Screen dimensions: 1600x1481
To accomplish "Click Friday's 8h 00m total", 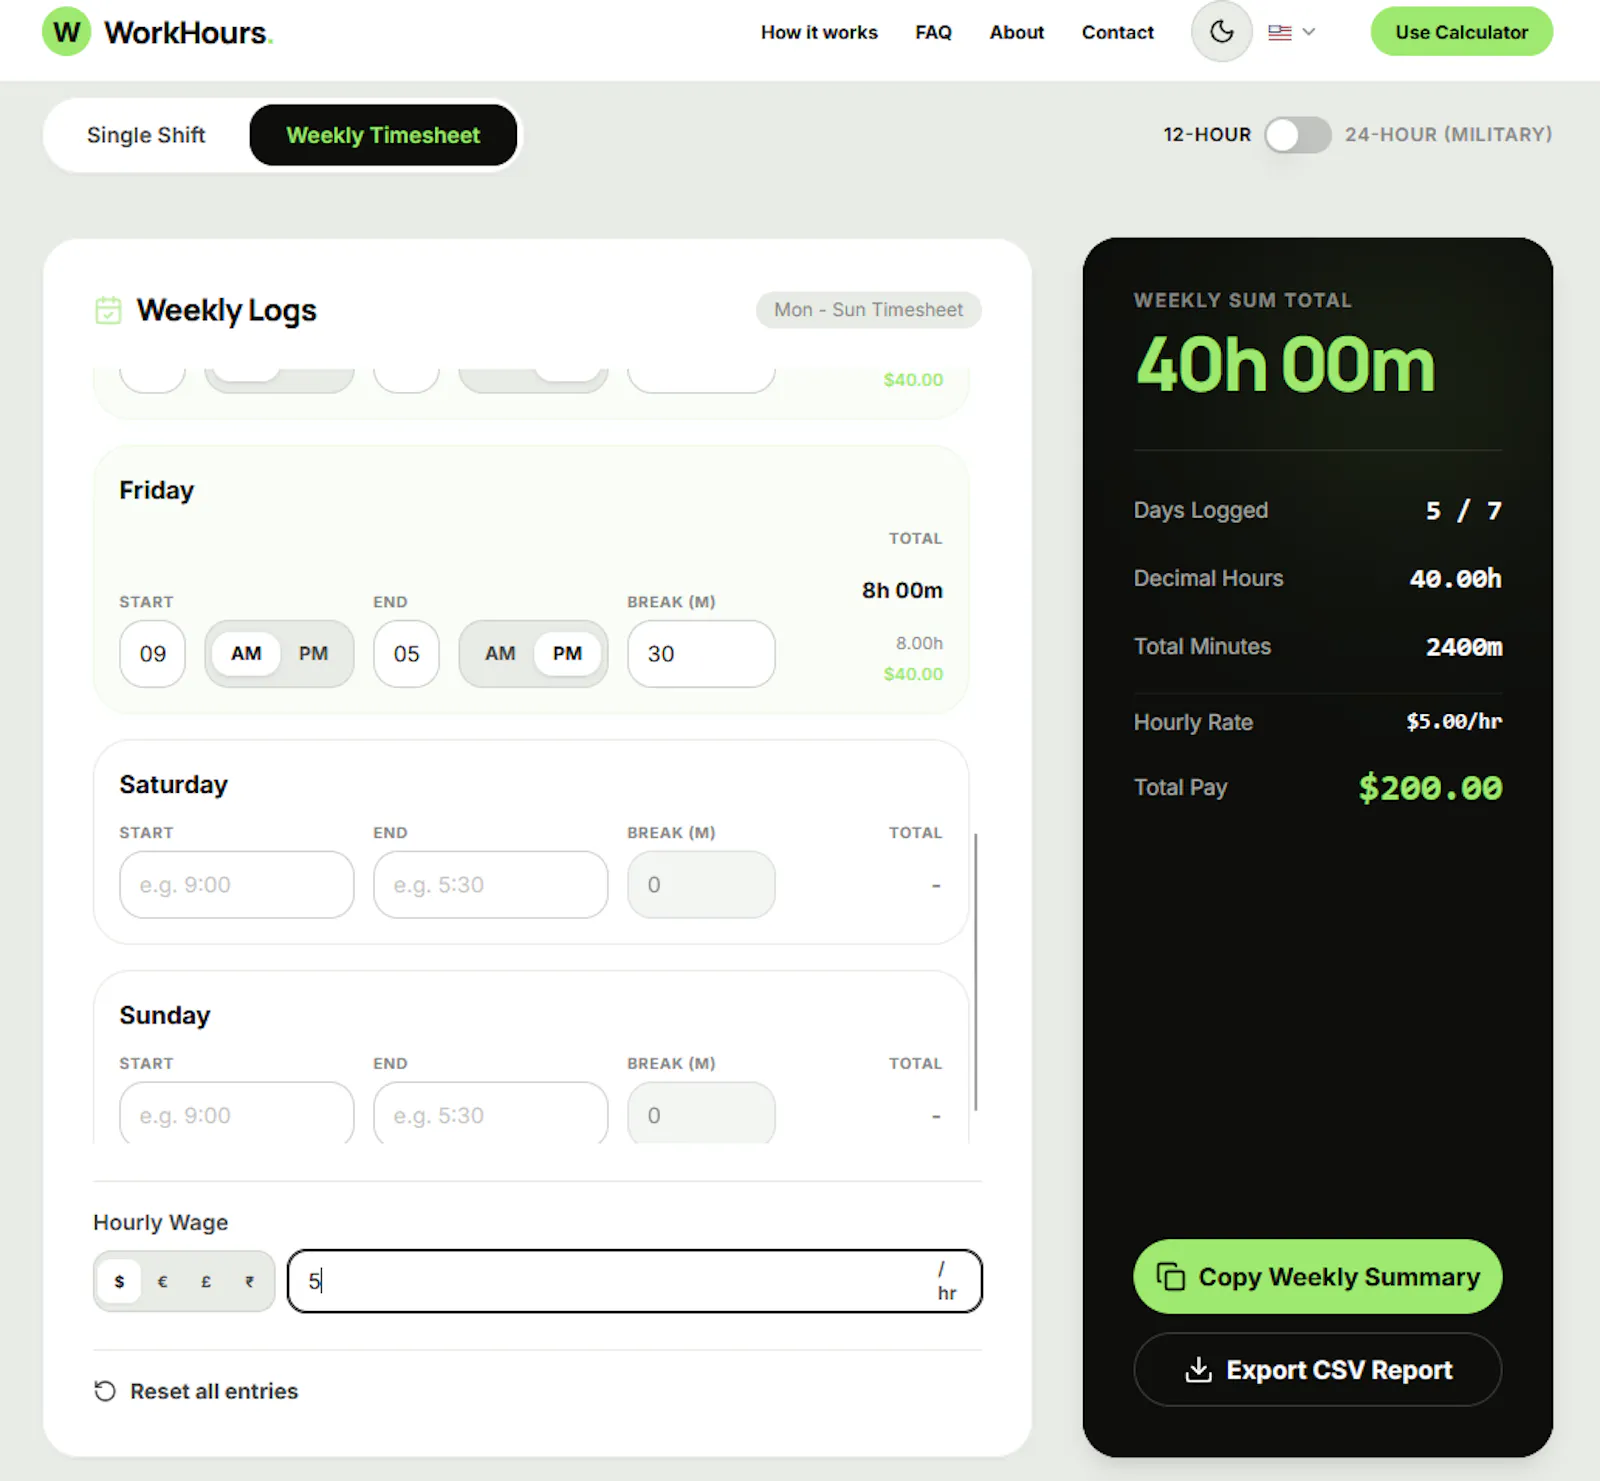I will click(902, 590).
